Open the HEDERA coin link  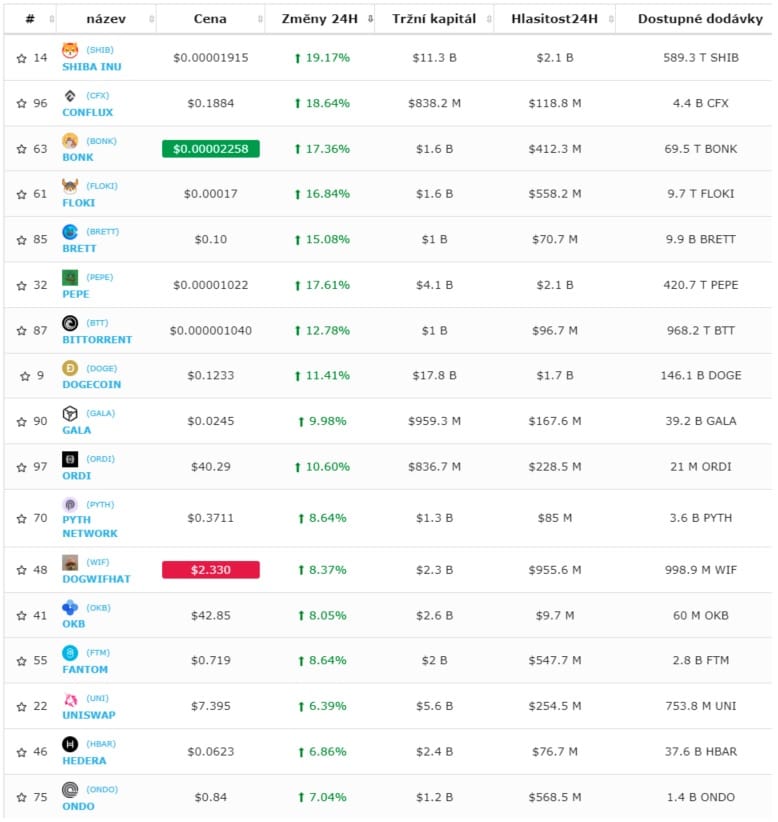tap(84, 761)
